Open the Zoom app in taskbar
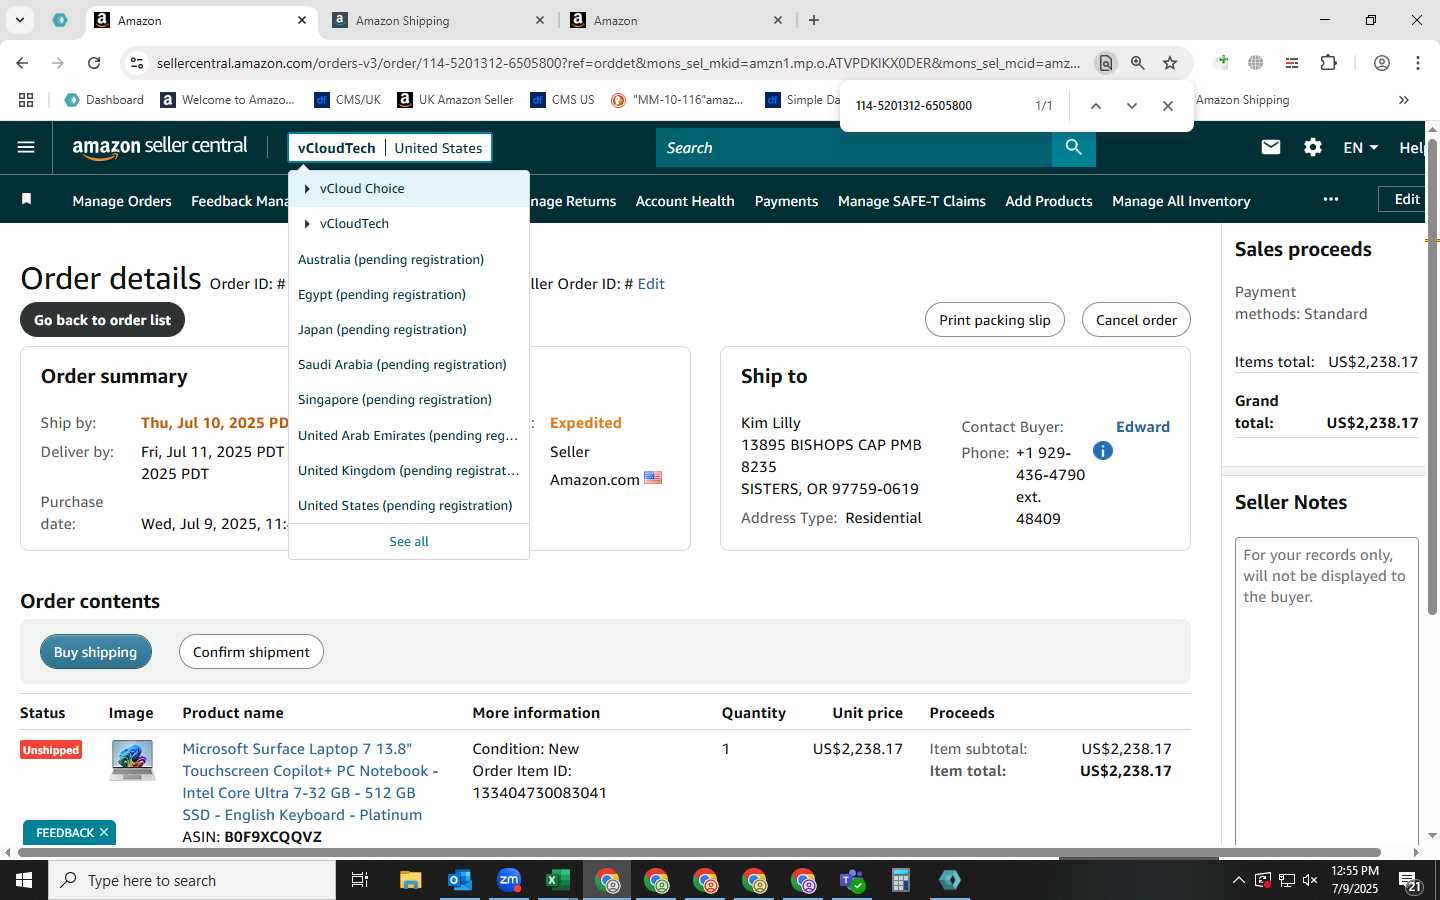 pos(509,880)
